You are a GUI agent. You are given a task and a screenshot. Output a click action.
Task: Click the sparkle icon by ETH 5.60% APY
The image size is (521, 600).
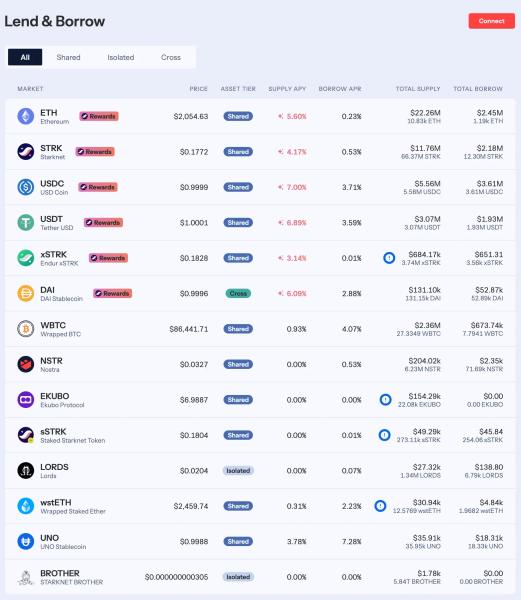(280, 116)
